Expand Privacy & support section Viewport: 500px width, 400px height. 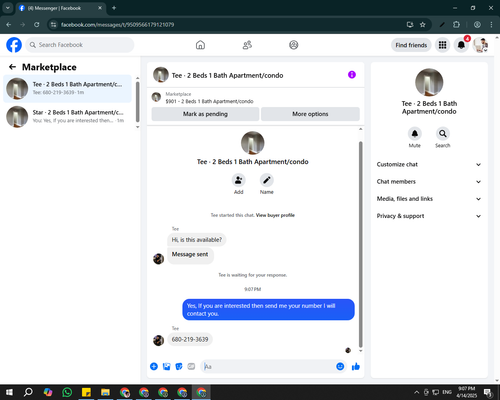429,216
